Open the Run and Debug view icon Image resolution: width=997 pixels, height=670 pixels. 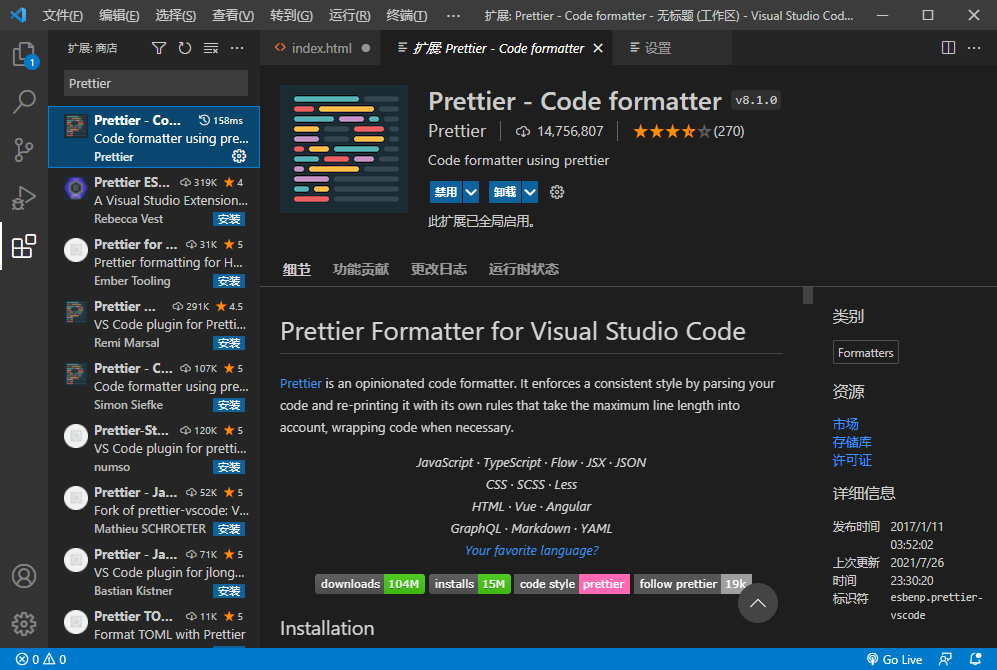point(24,198)
